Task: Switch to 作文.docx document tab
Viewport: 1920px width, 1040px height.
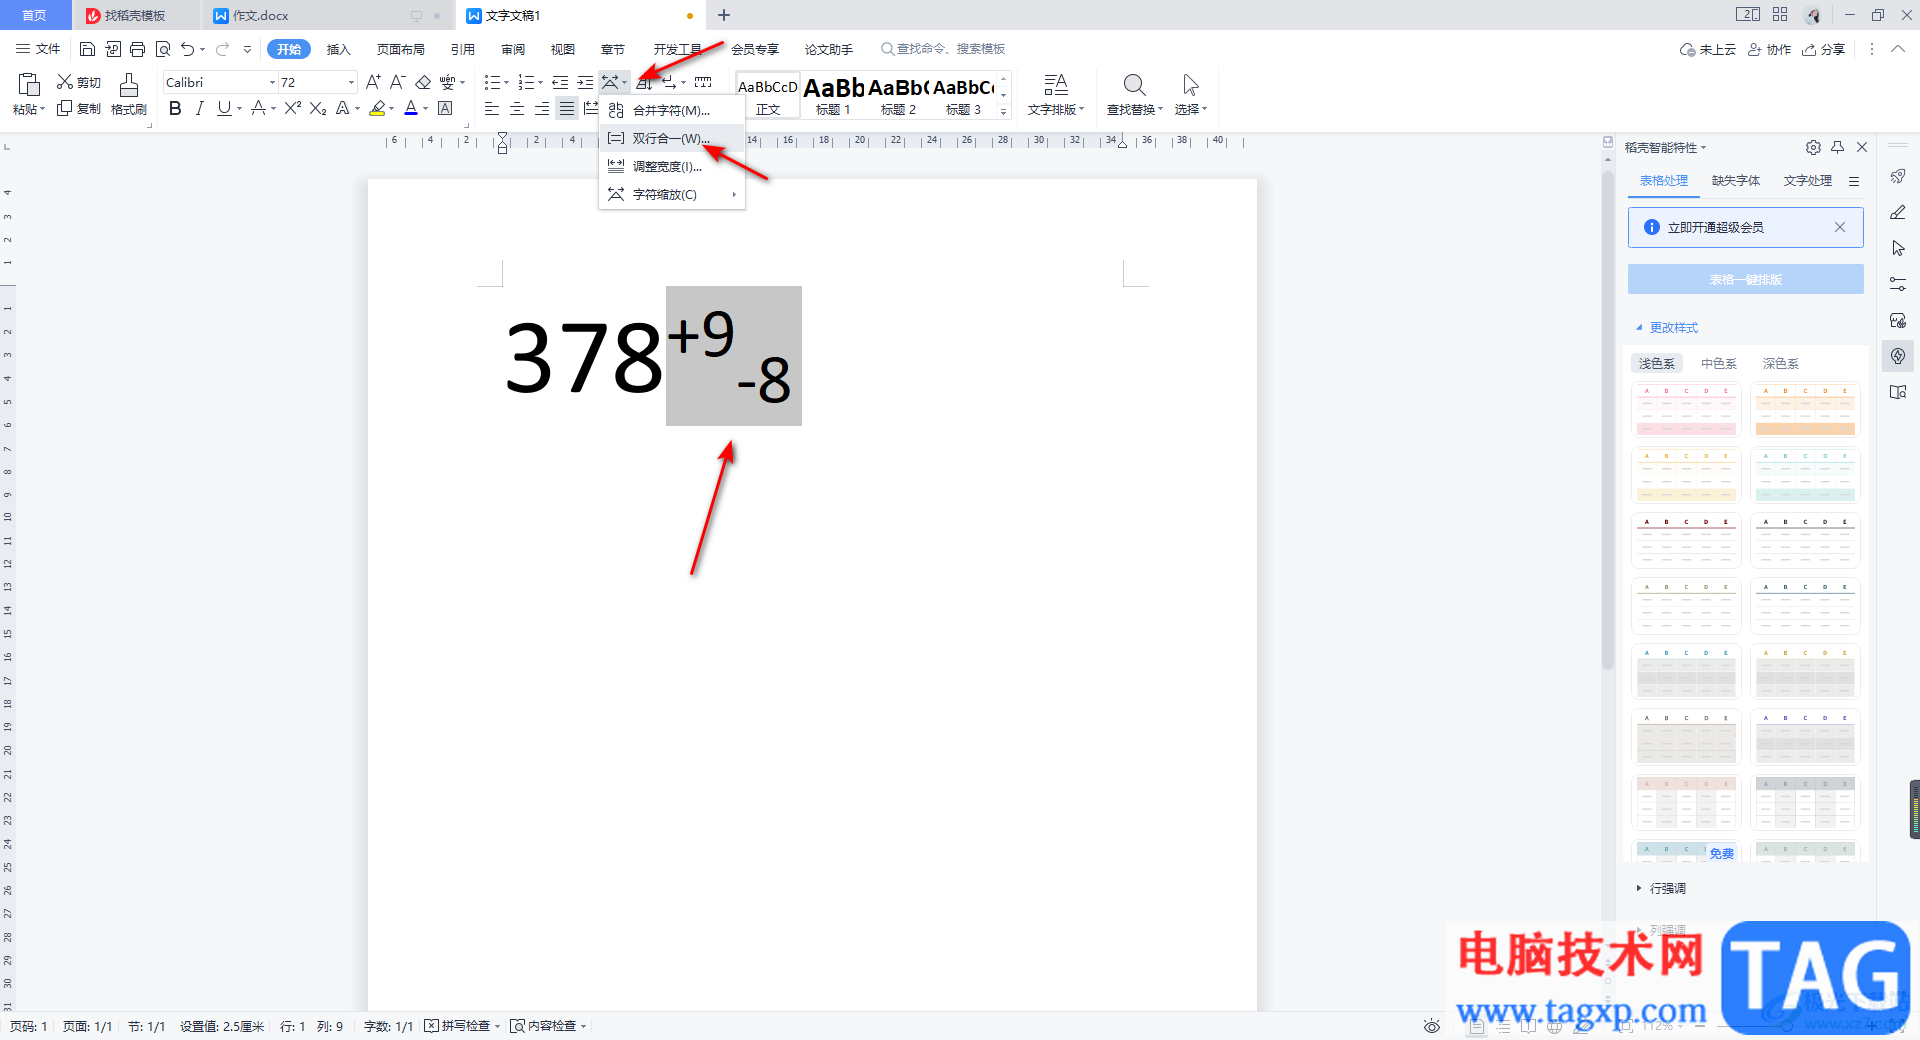Action: click(261, 16)
